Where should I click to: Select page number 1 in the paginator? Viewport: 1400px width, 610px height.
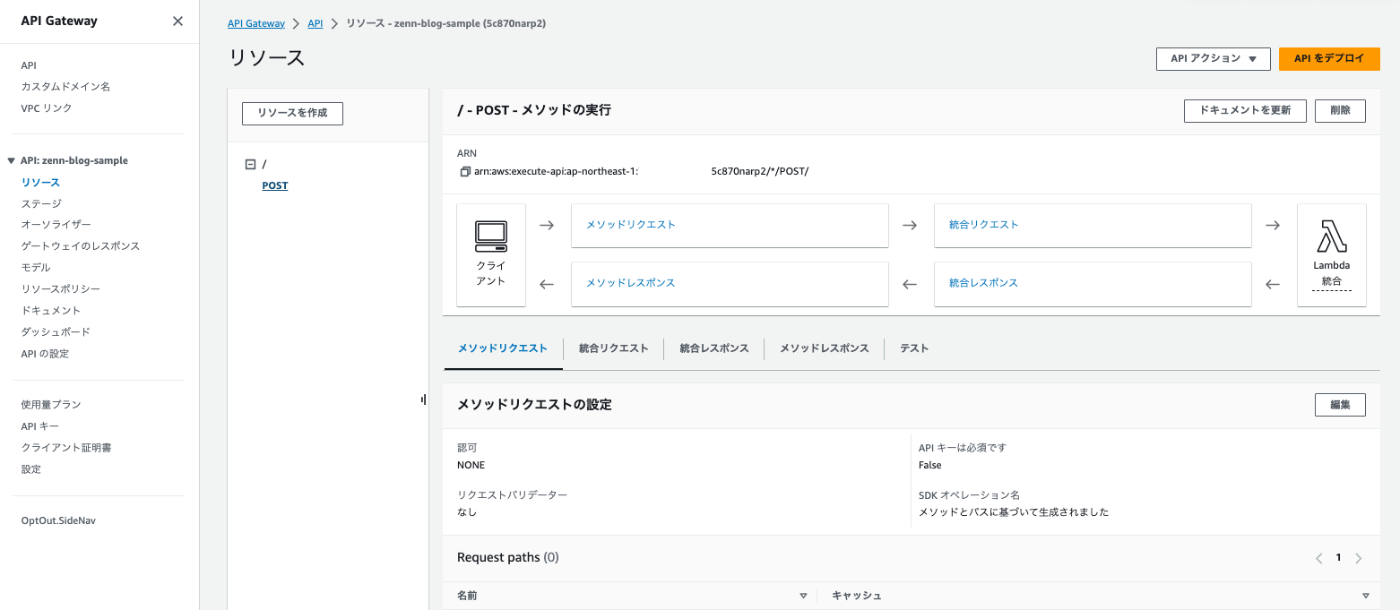1338,558
